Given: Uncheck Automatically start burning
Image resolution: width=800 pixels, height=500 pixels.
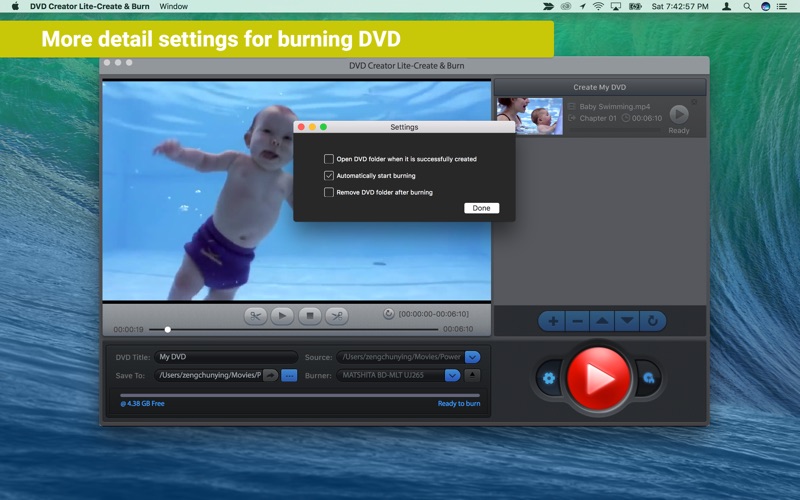Looking at the screenshot, I should pyautogui.click(x=329, y=176).
